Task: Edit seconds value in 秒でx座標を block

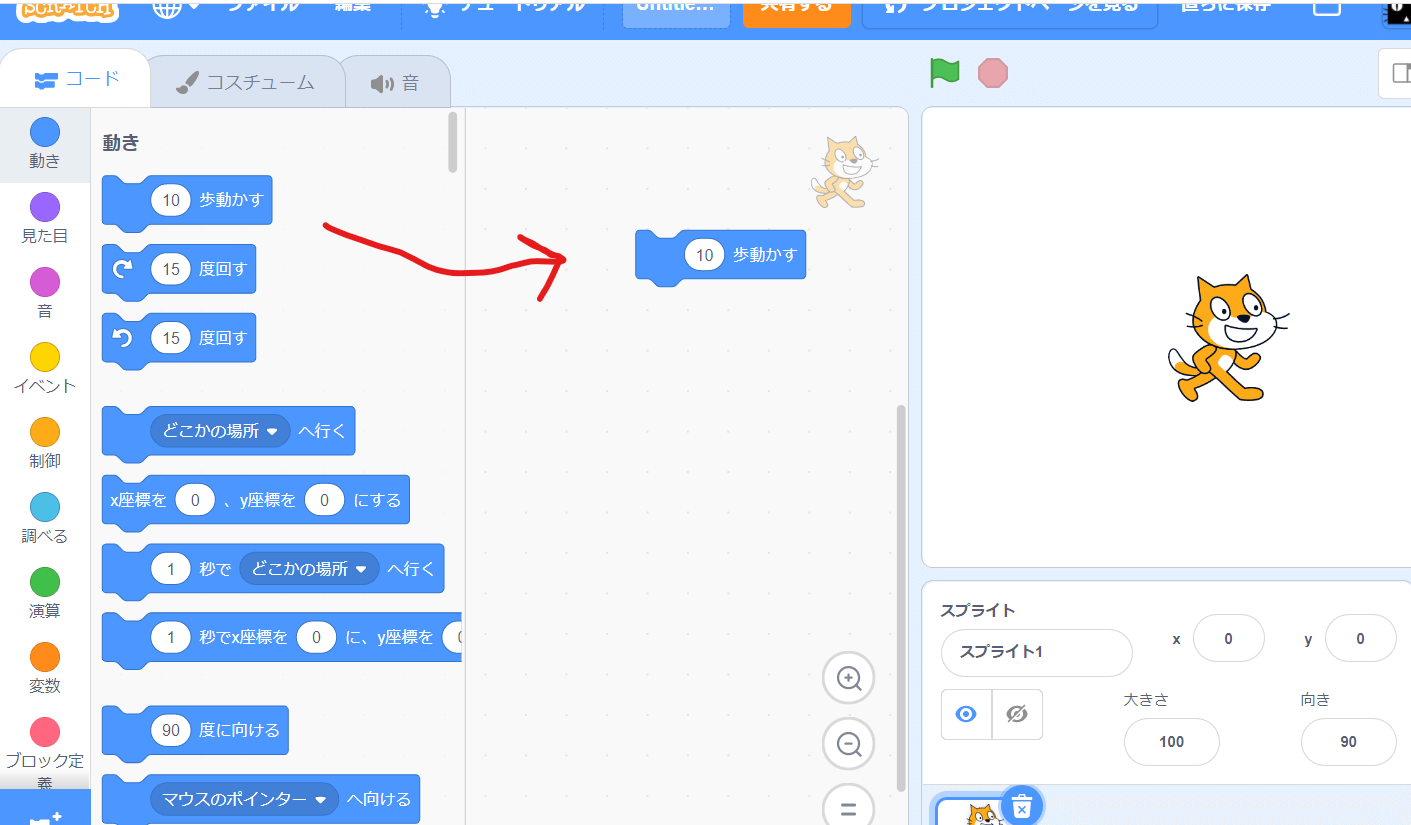Action: (x=171, y=637)
